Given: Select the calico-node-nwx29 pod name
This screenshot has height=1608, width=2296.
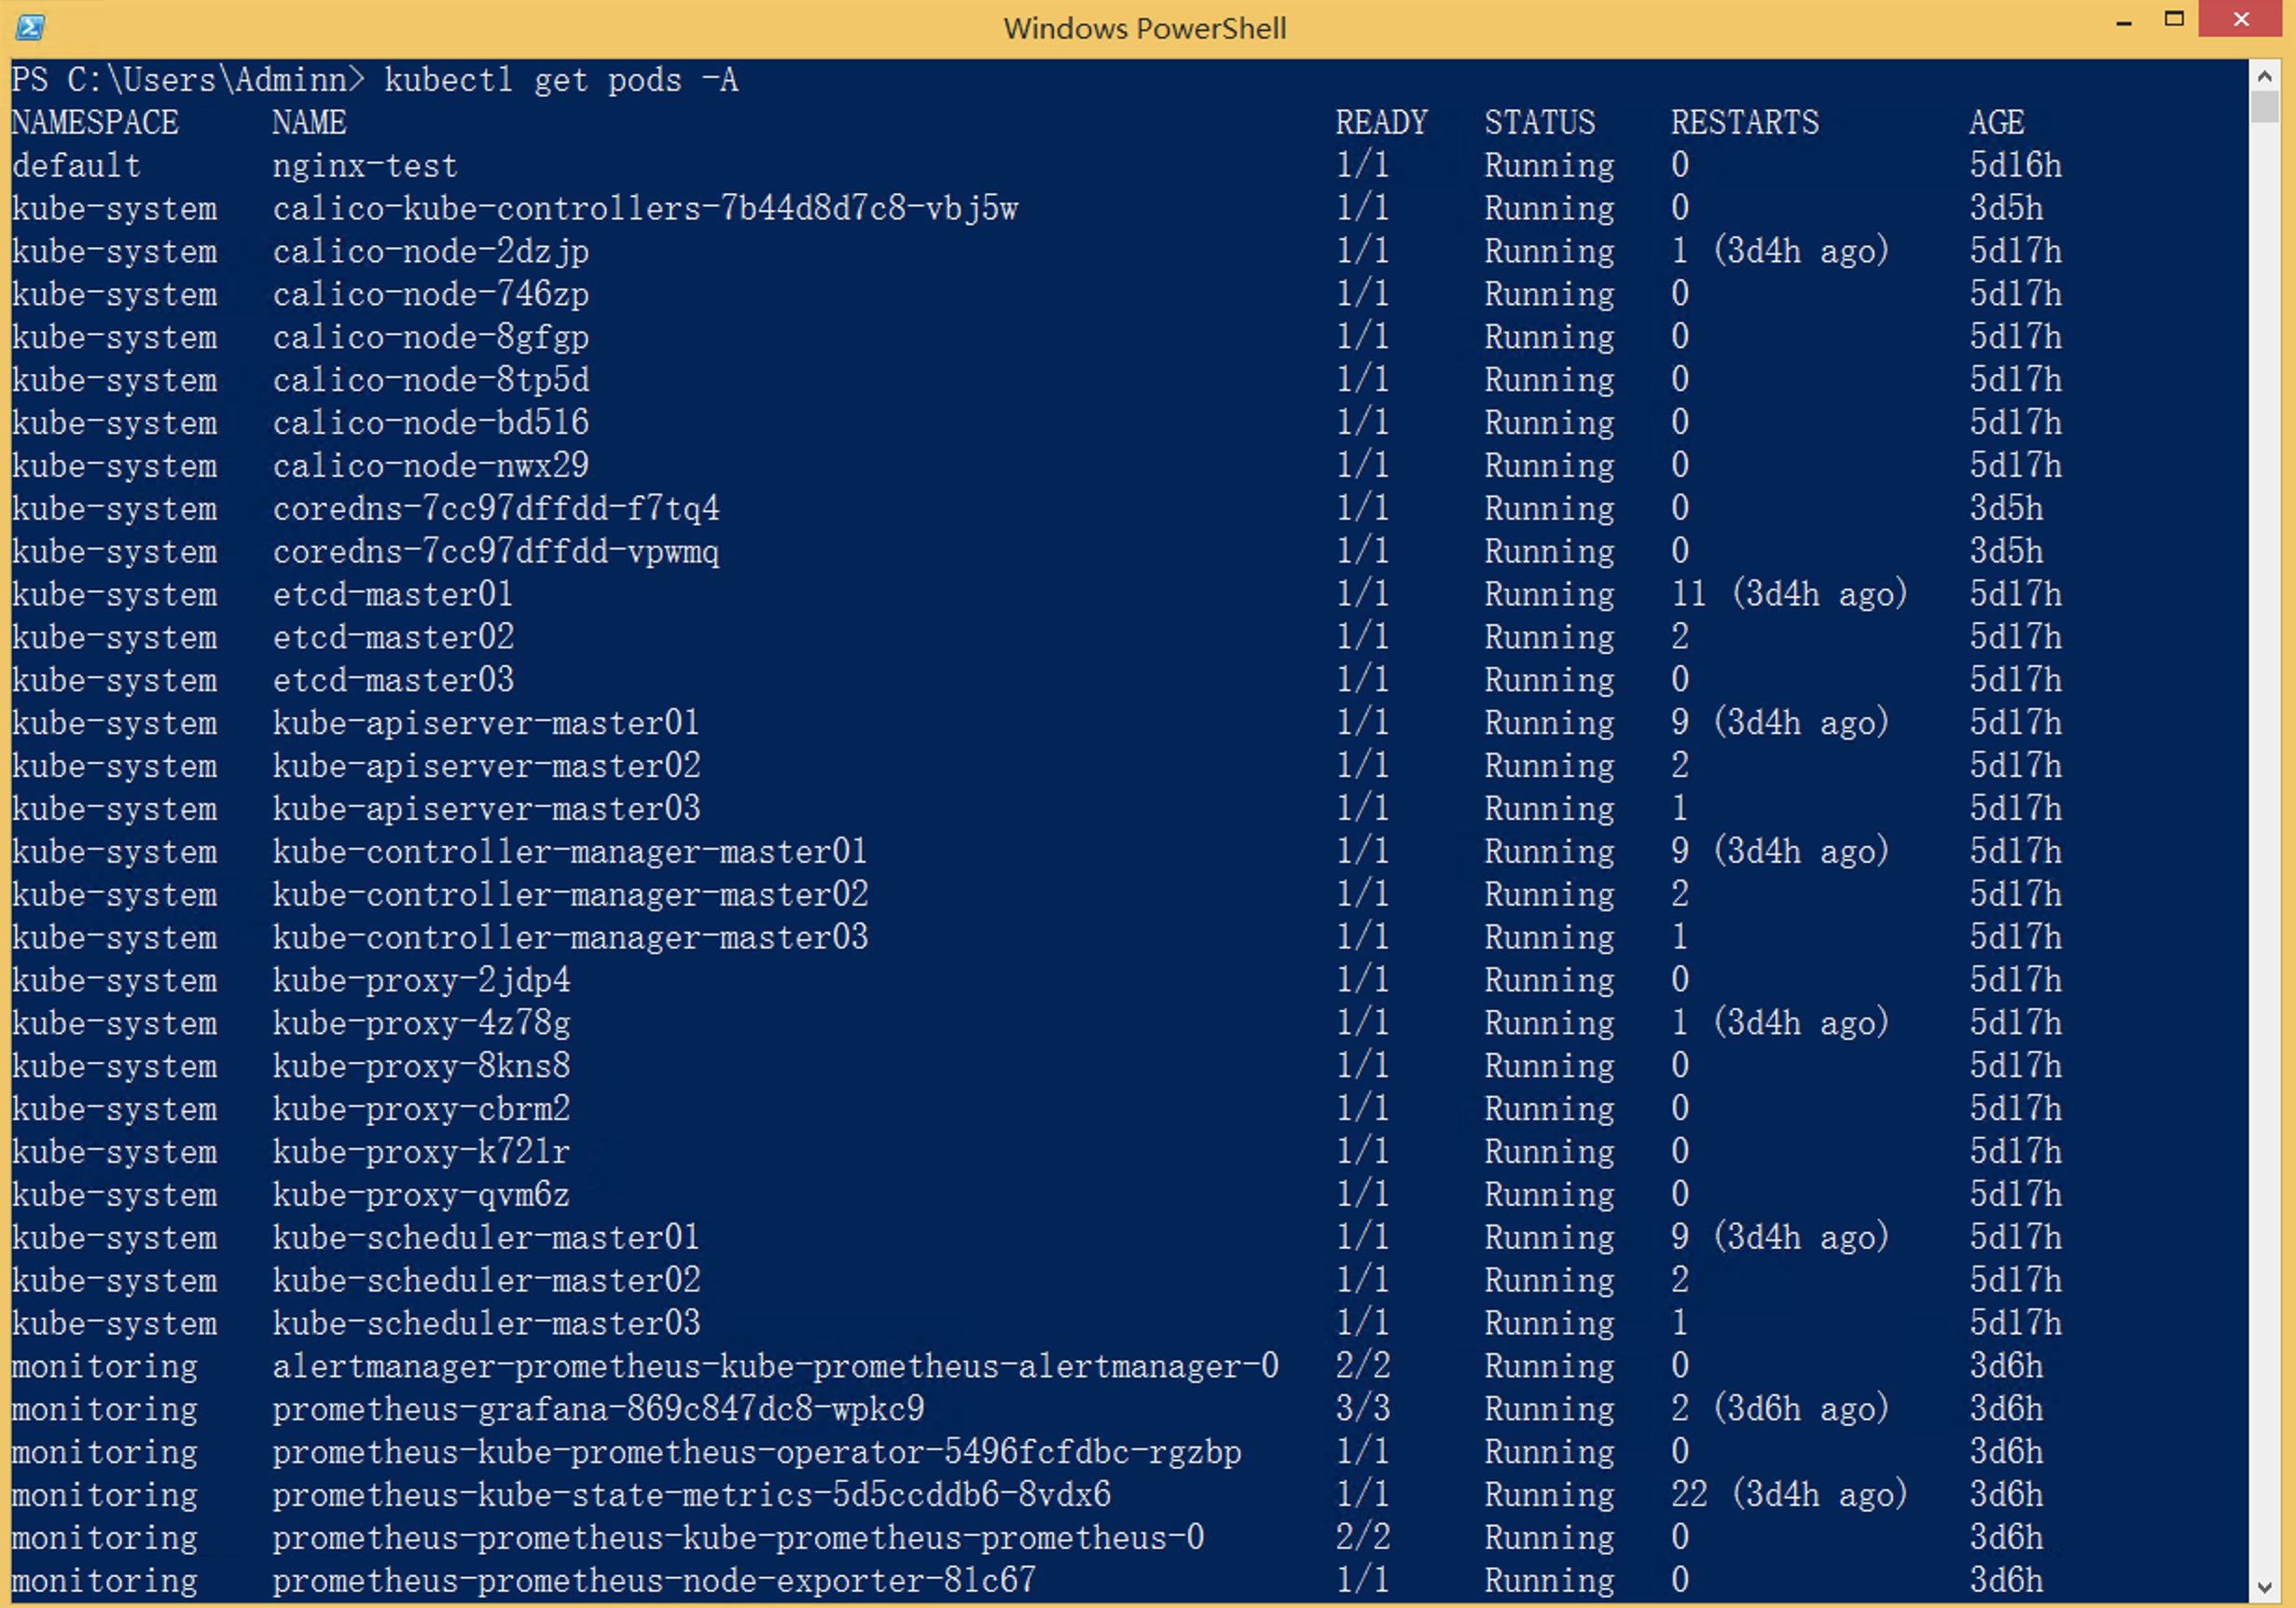Looking at the screenshot, I should tap(431, 466).
